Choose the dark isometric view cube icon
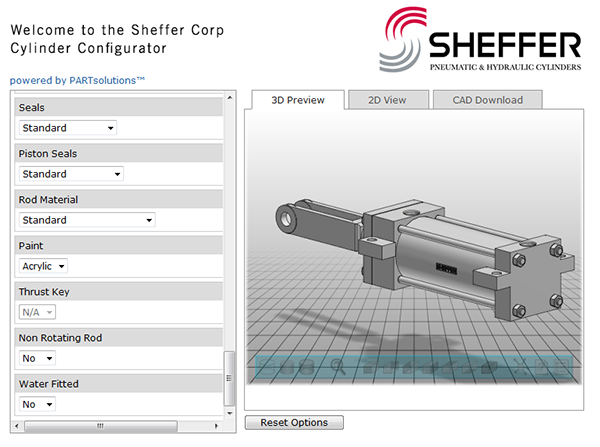The width and height of the screenshot is (600, 447). point(489,367)
